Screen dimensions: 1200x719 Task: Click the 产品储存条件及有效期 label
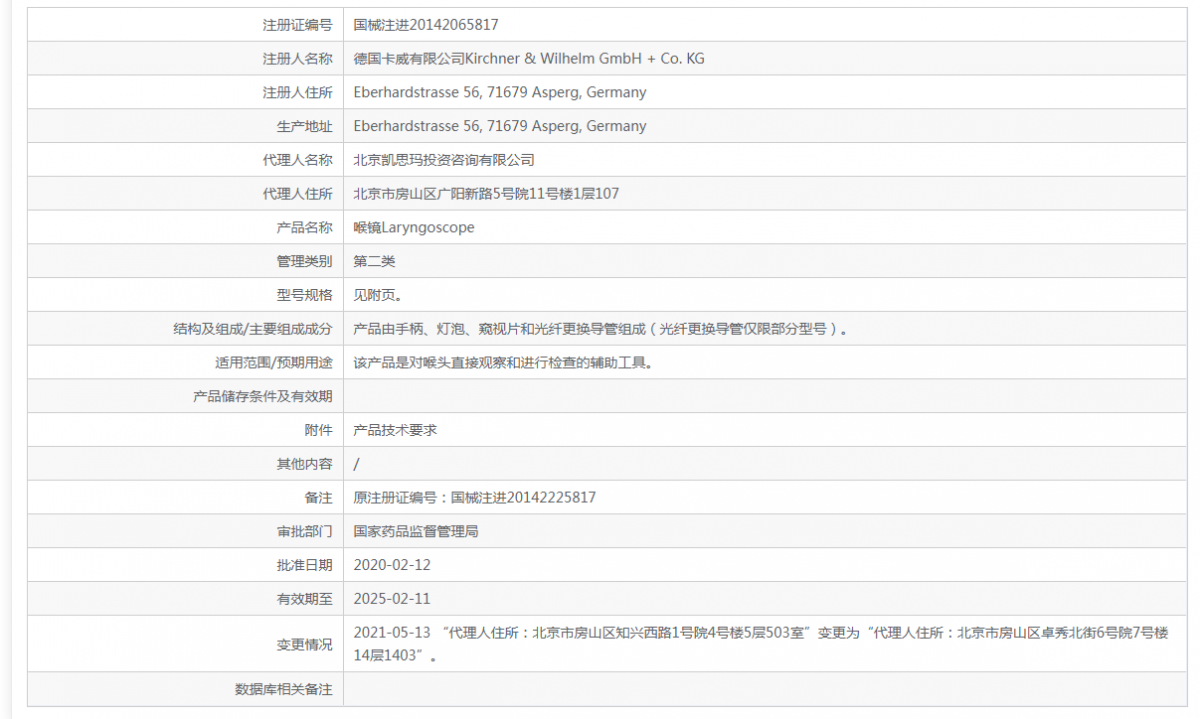(263, 396)
